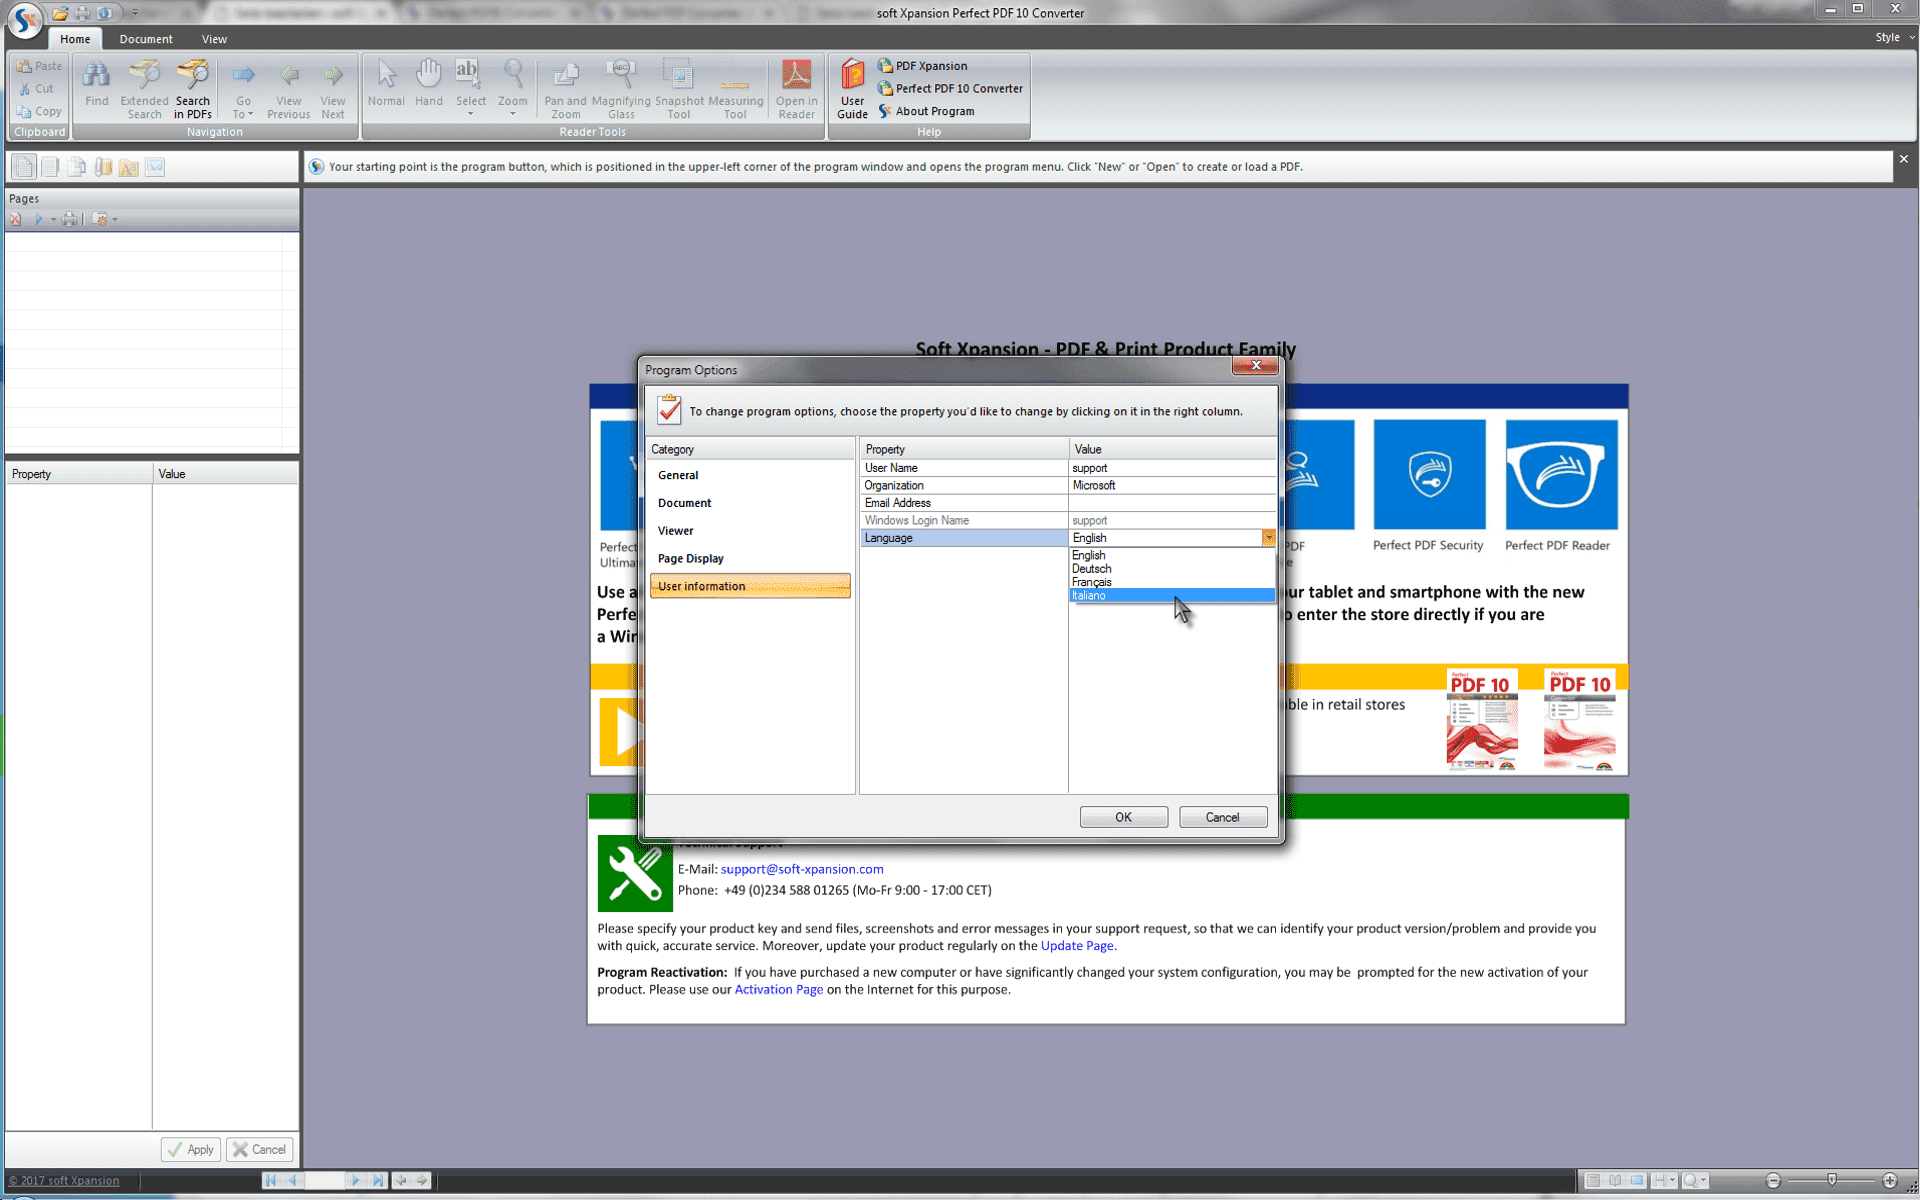Viewport: 1920px width, 1200px height.
Task: Switch to the Home ribbon tab
Action: (x=75, y=39)
